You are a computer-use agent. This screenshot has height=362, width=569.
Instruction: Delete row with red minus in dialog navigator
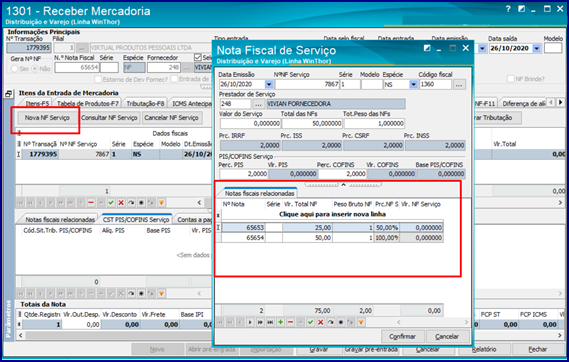(x=290, y=322)
